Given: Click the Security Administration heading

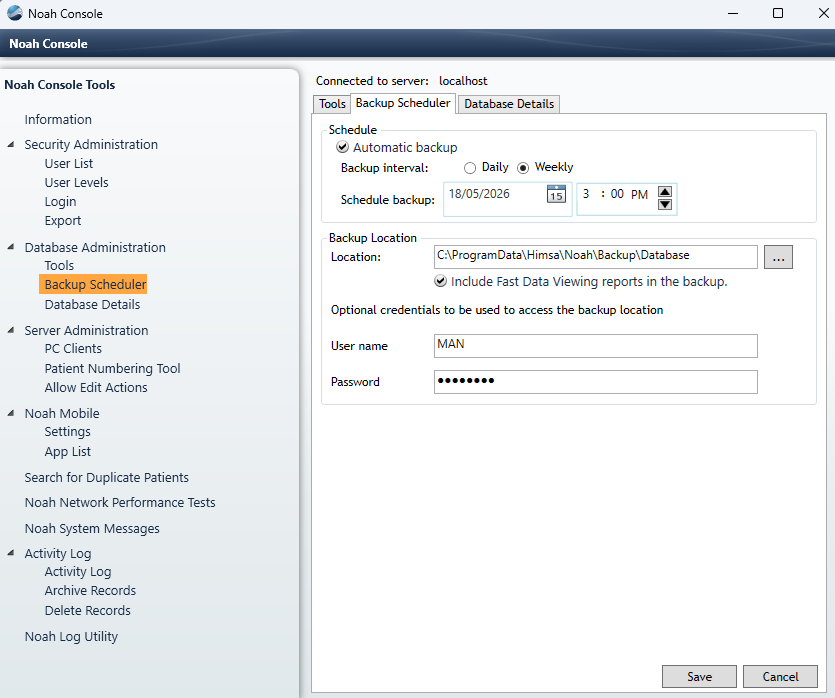Looking at the screenshot, I should 91,144.
